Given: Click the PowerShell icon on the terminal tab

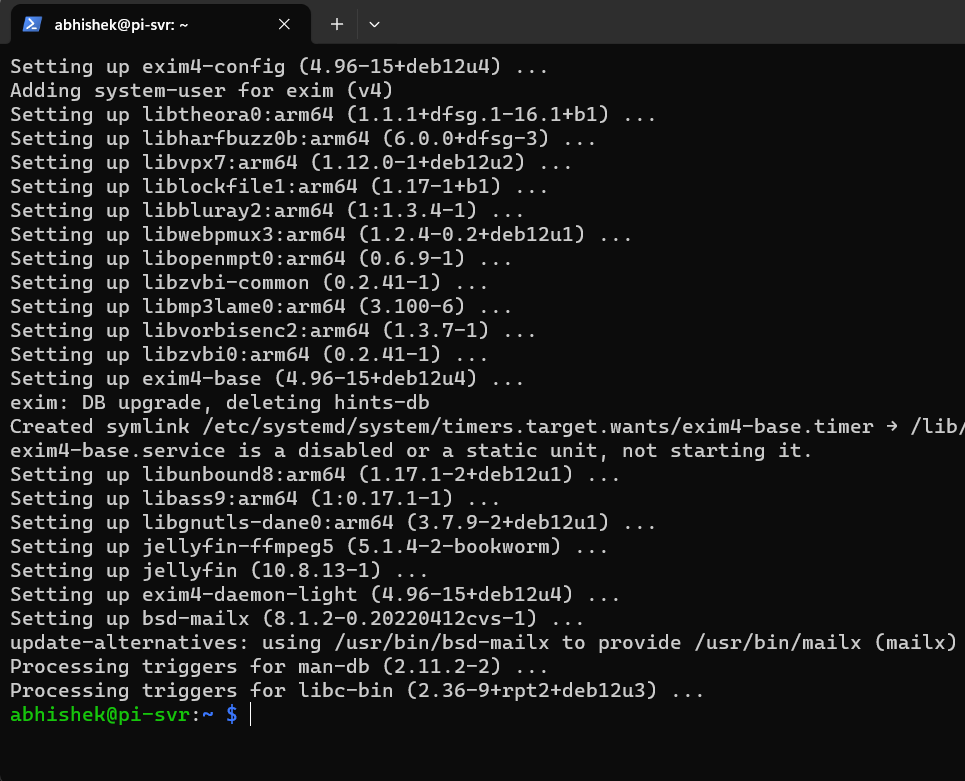Looking at the screenshot, I should pos(32,23).
